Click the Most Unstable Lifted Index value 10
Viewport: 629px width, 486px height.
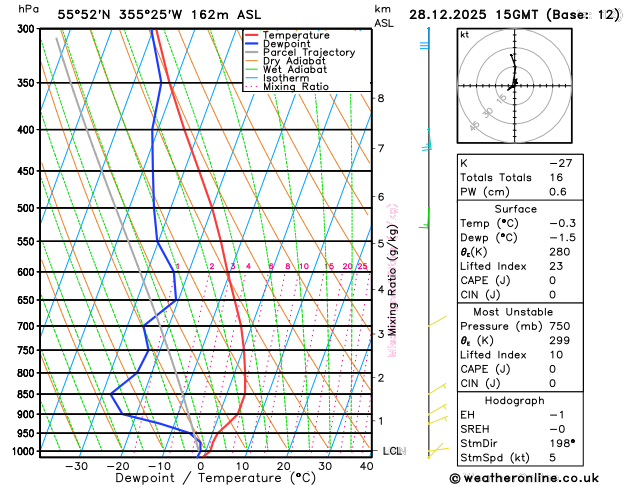[556, 355]
